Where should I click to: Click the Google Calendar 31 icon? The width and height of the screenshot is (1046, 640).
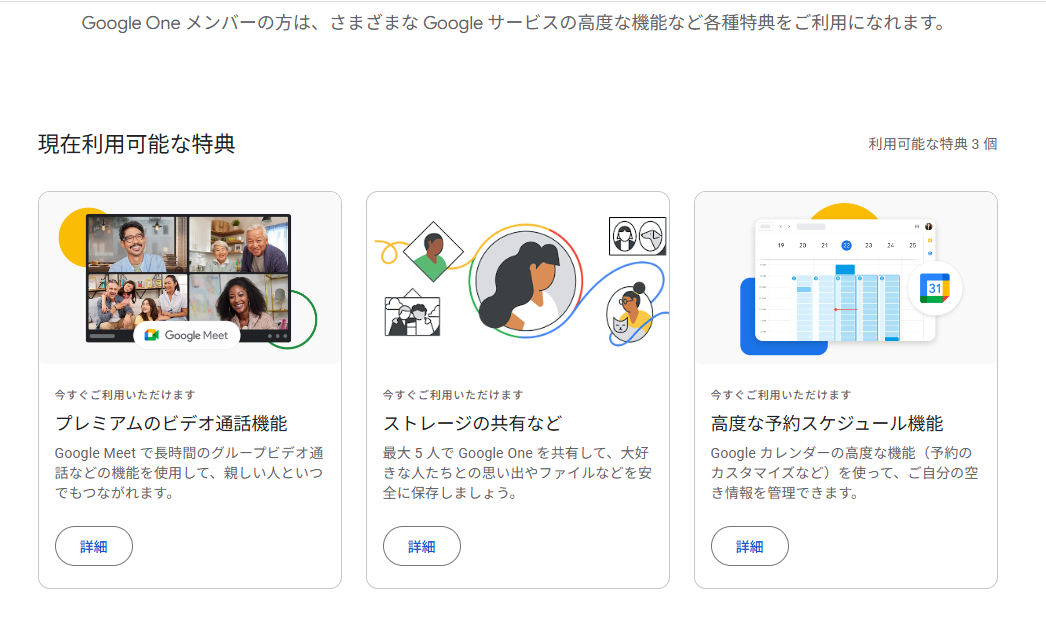pyautogui.click(x=935, y=289)
